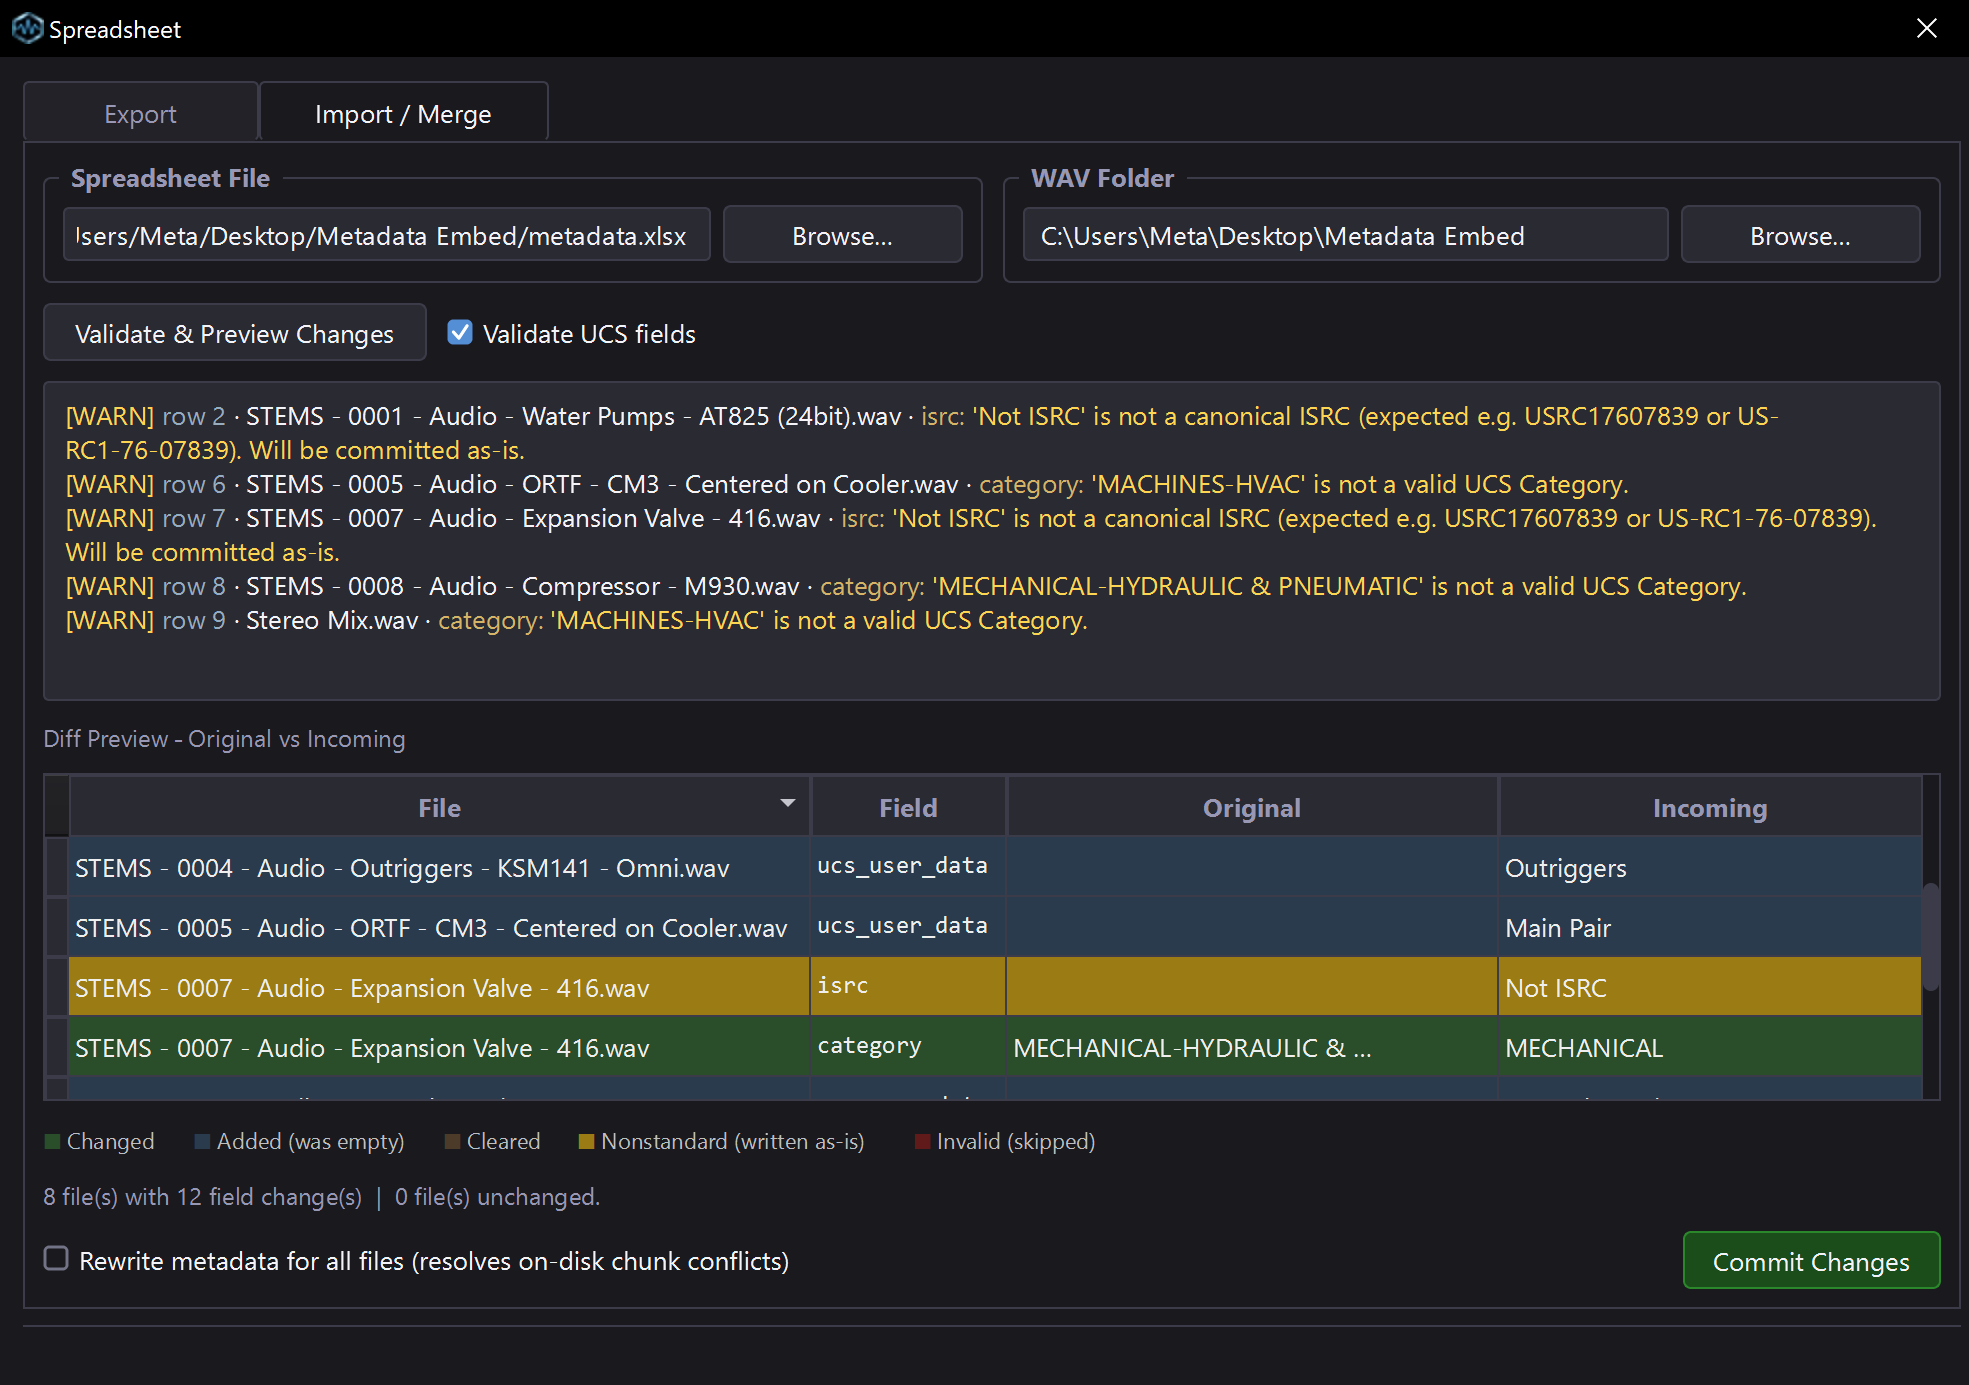Click the 'MECHANICAL-HYDRAULIC & ...' original cell
Image resolution: width=1969 pixels, height=1385 pixels.
tap(1251, 1047)
